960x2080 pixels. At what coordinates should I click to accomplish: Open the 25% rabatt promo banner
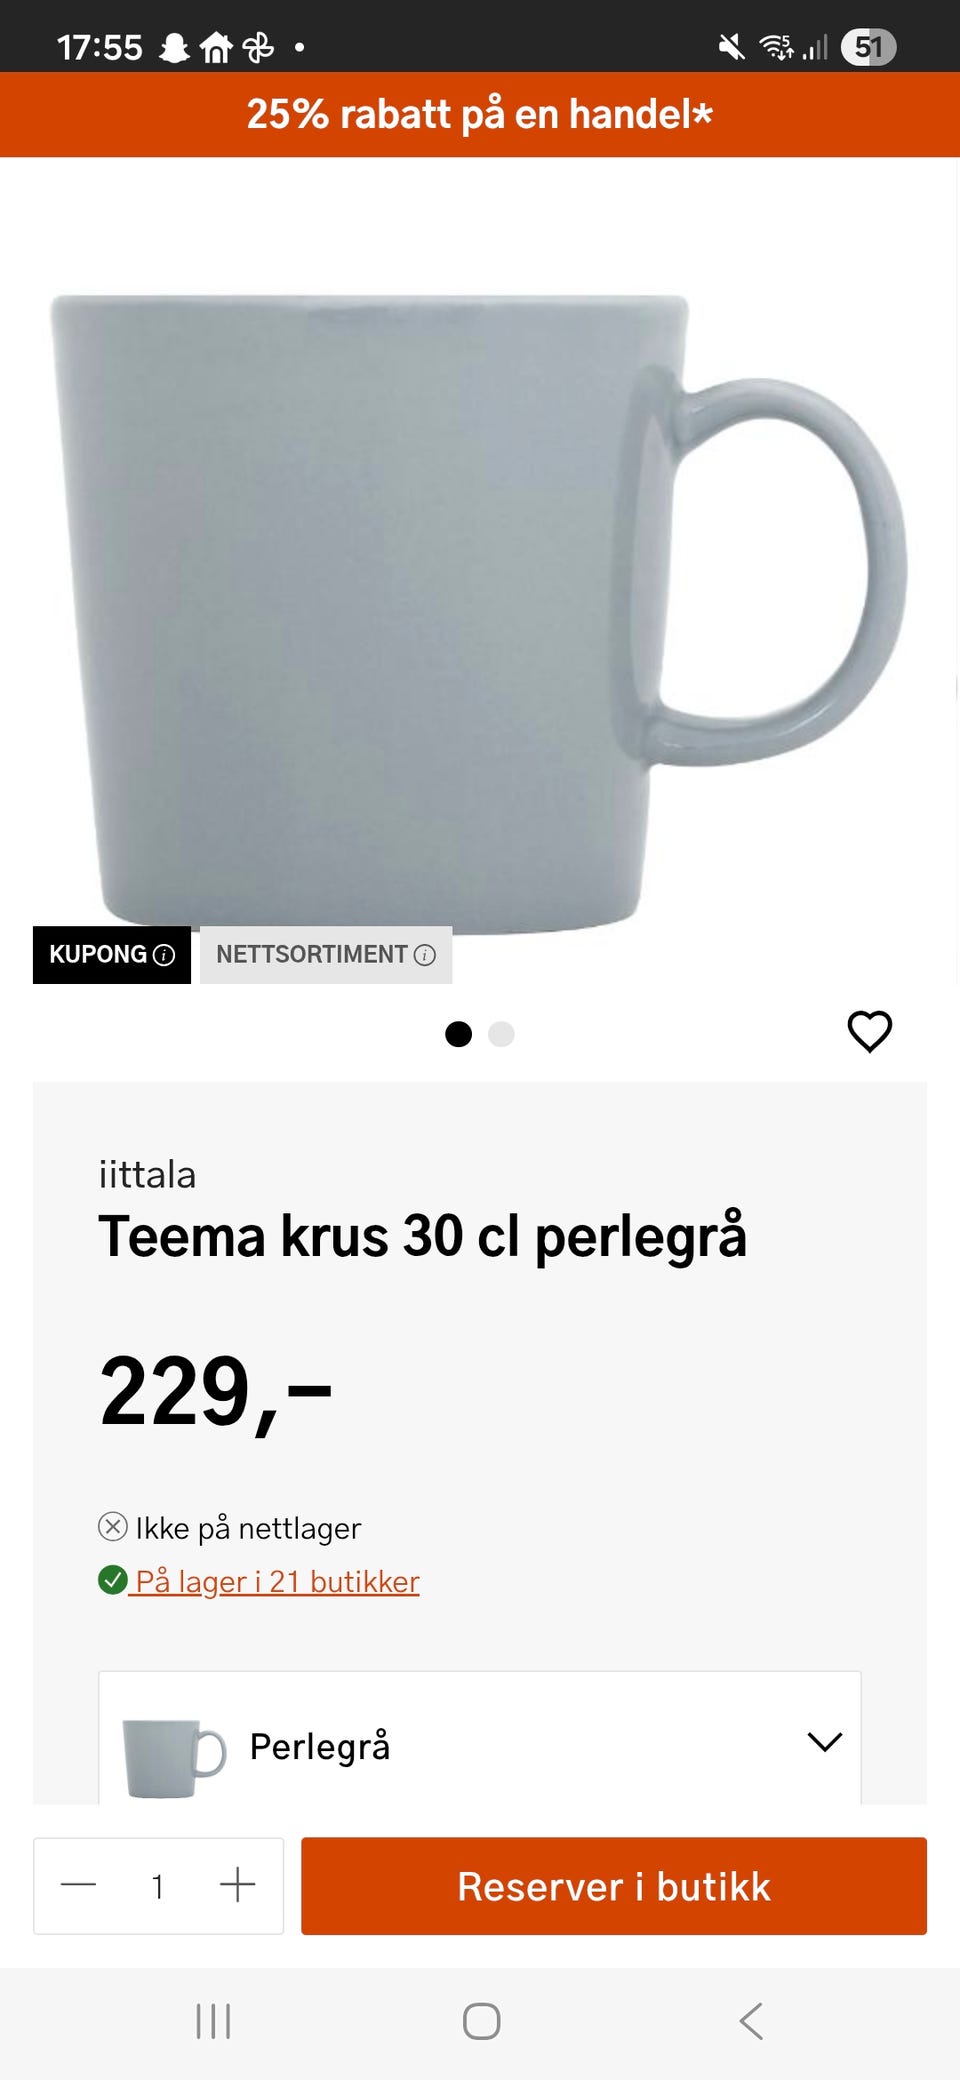(x=480, y=114)
